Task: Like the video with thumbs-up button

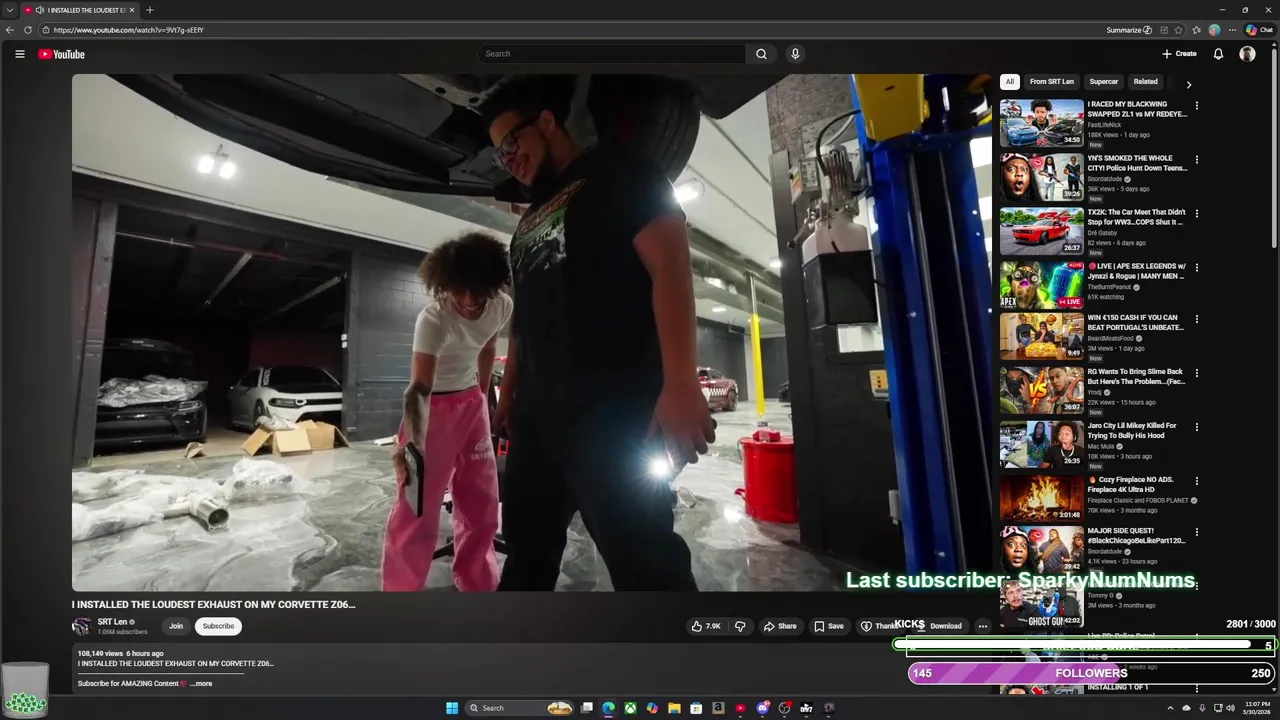Action: (x=706, y=626)
